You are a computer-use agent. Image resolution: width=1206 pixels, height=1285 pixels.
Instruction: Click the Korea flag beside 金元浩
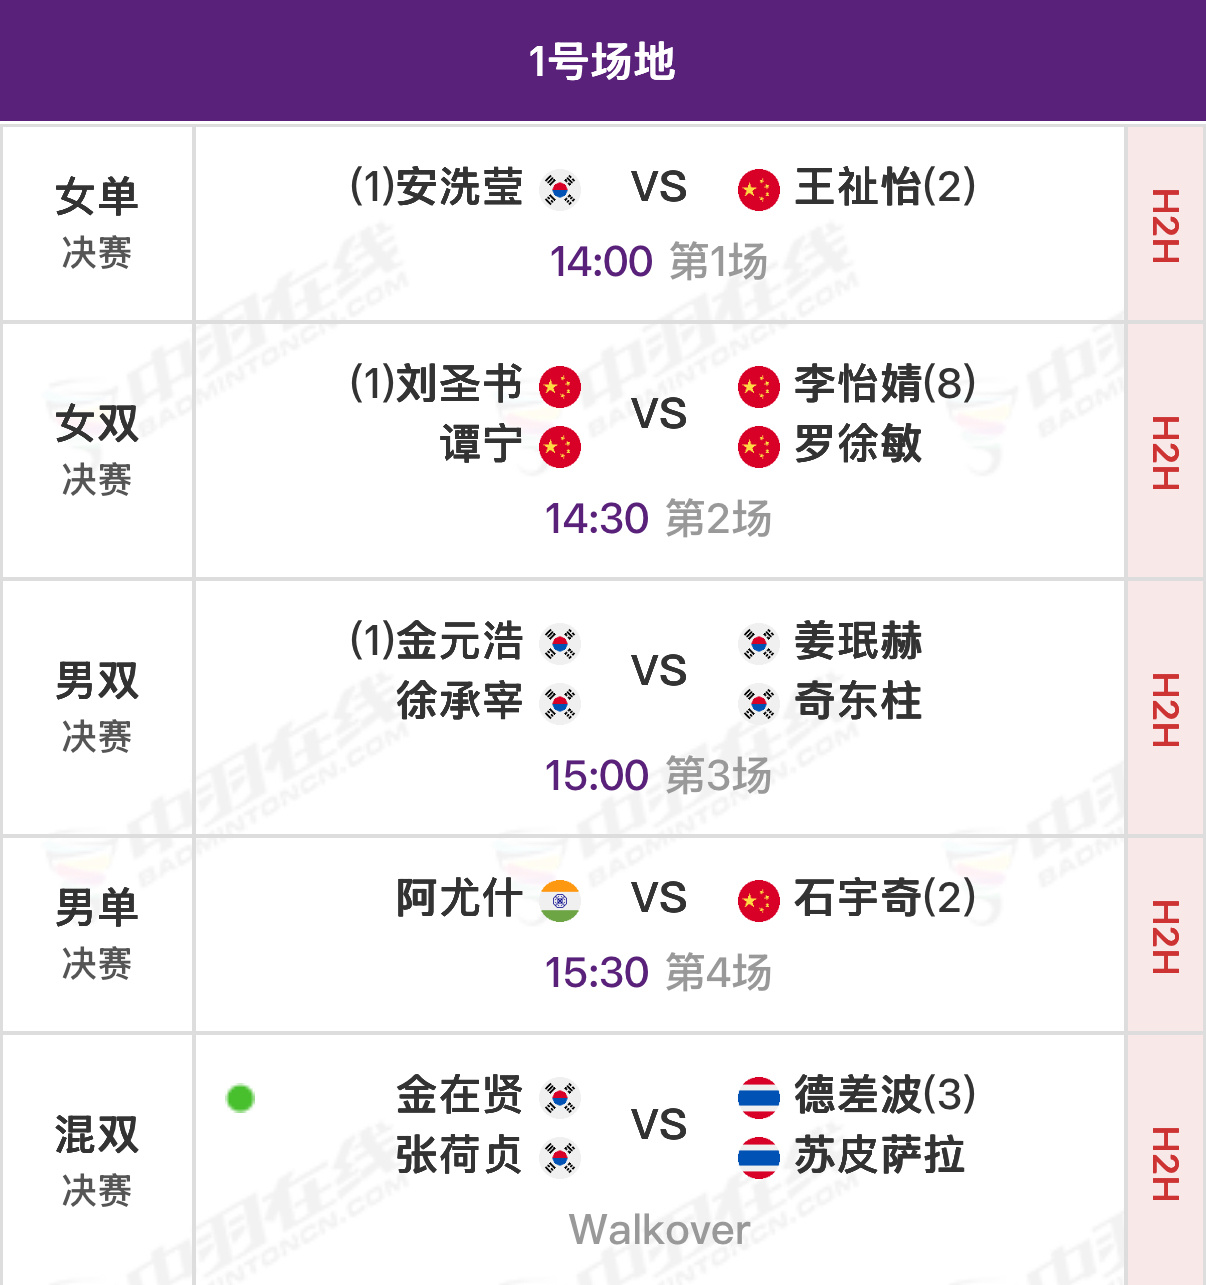559,645
